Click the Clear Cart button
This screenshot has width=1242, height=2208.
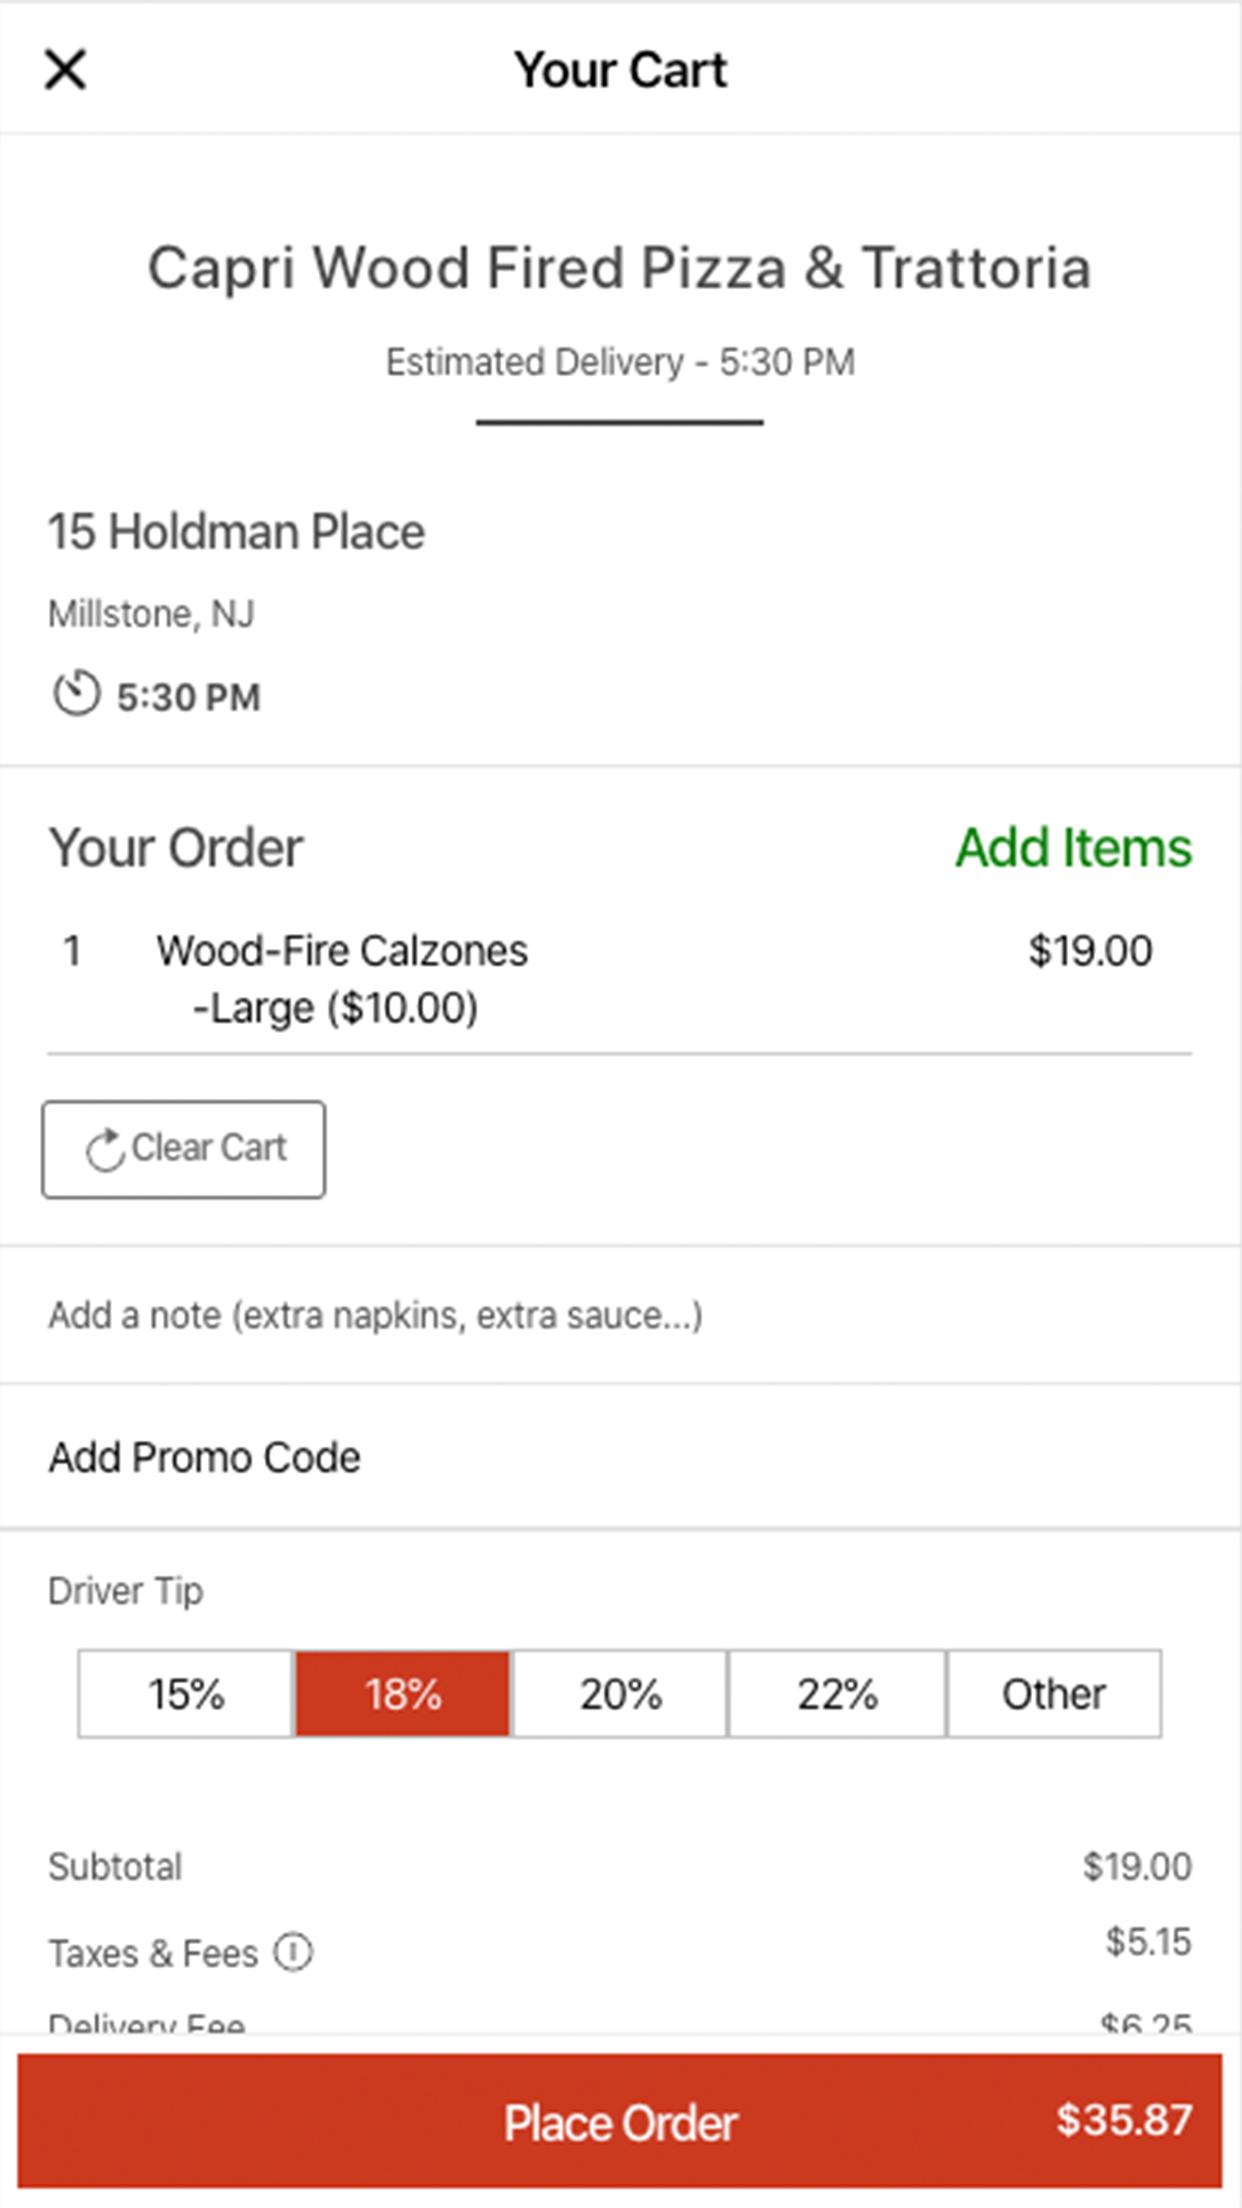(184, 1149)
